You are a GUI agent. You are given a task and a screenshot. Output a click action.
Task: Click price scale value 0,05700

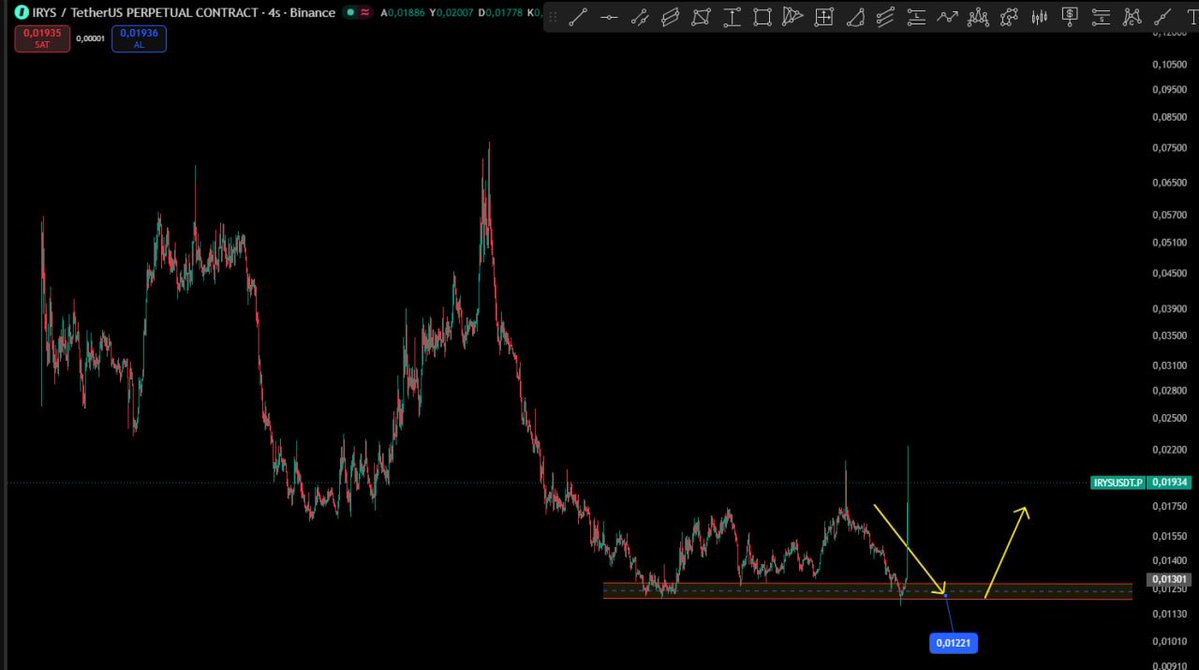click(1169, 215)
